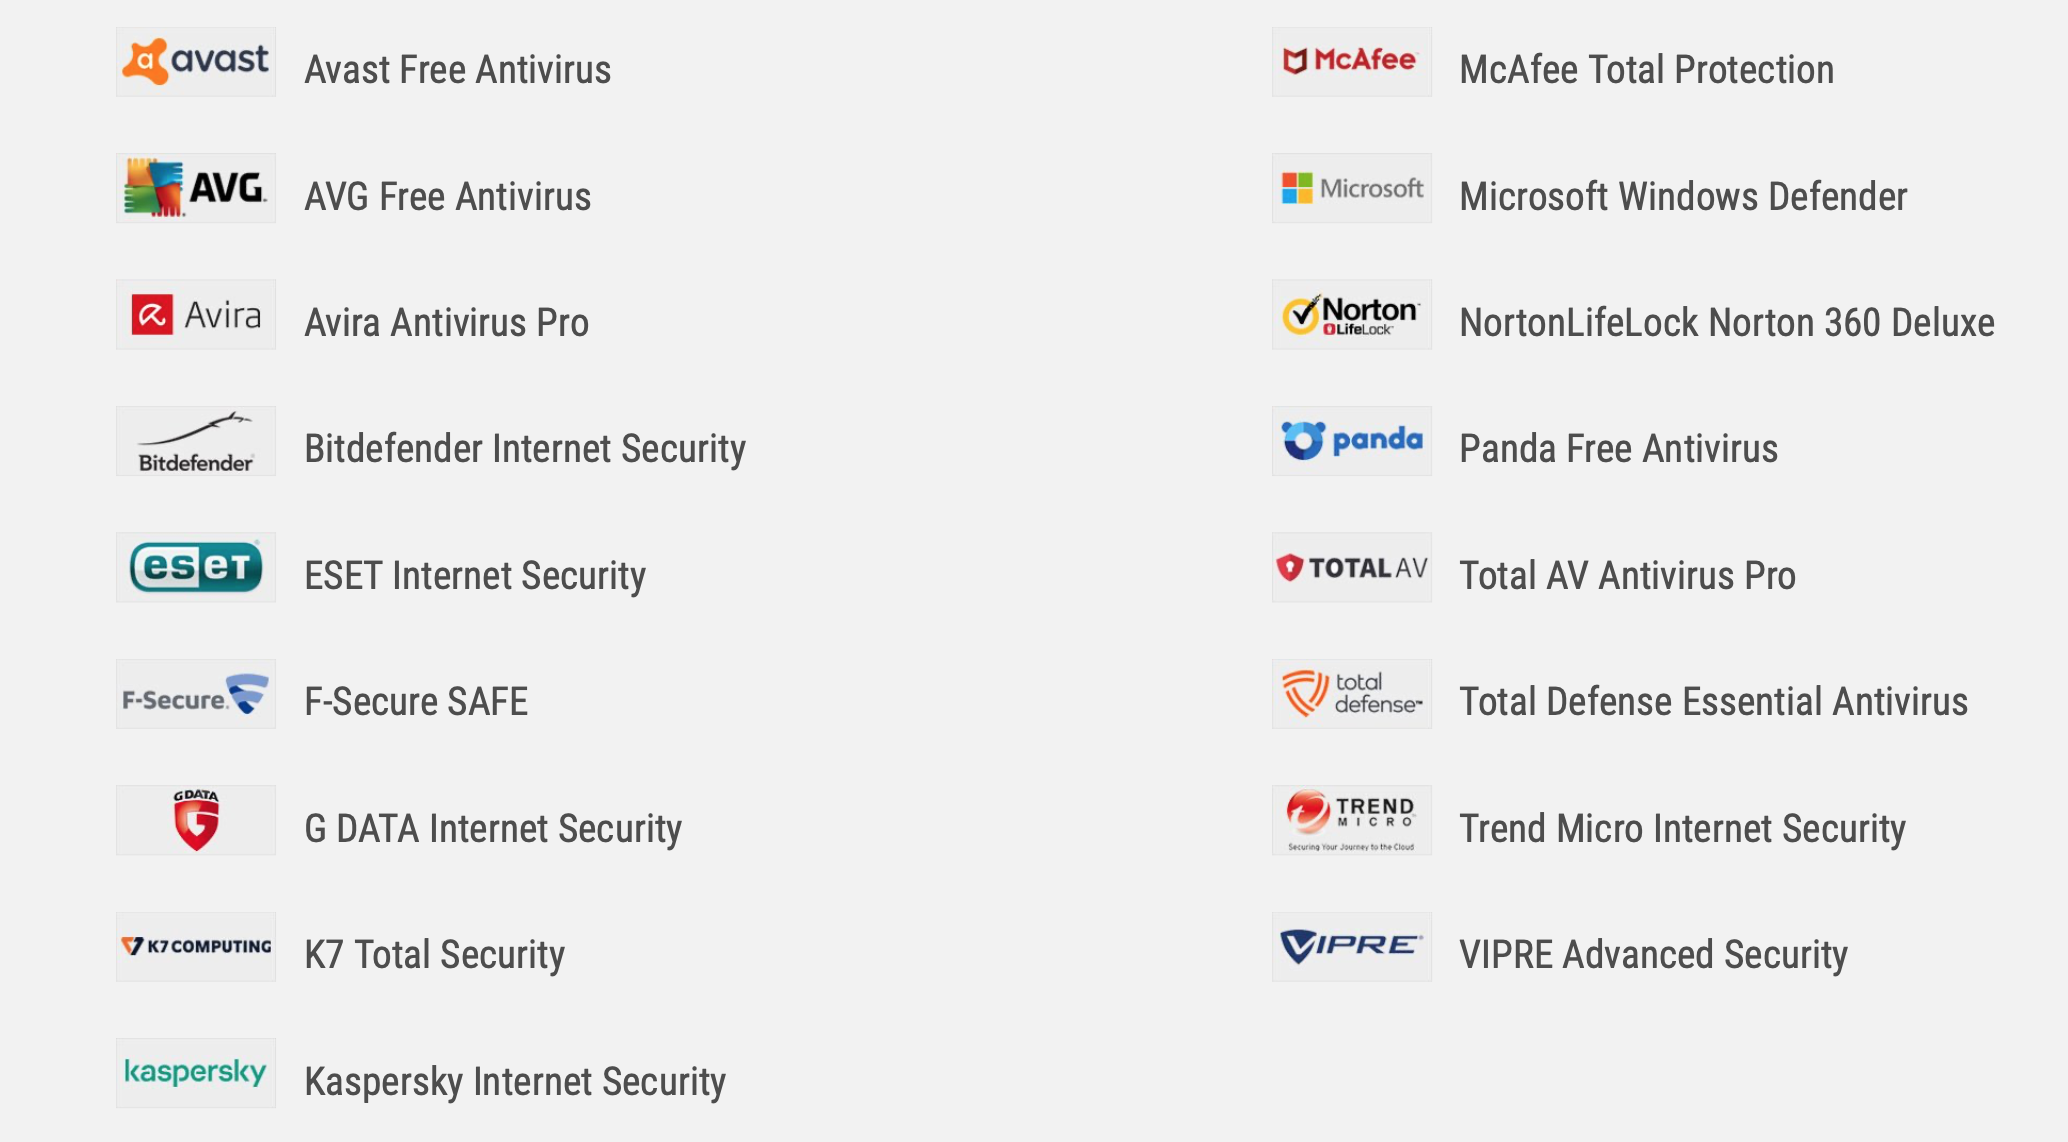The height and width of the screenshot is (1142, 2068).
Task: Click the Microsoft logo icon
Action: 1351,188
